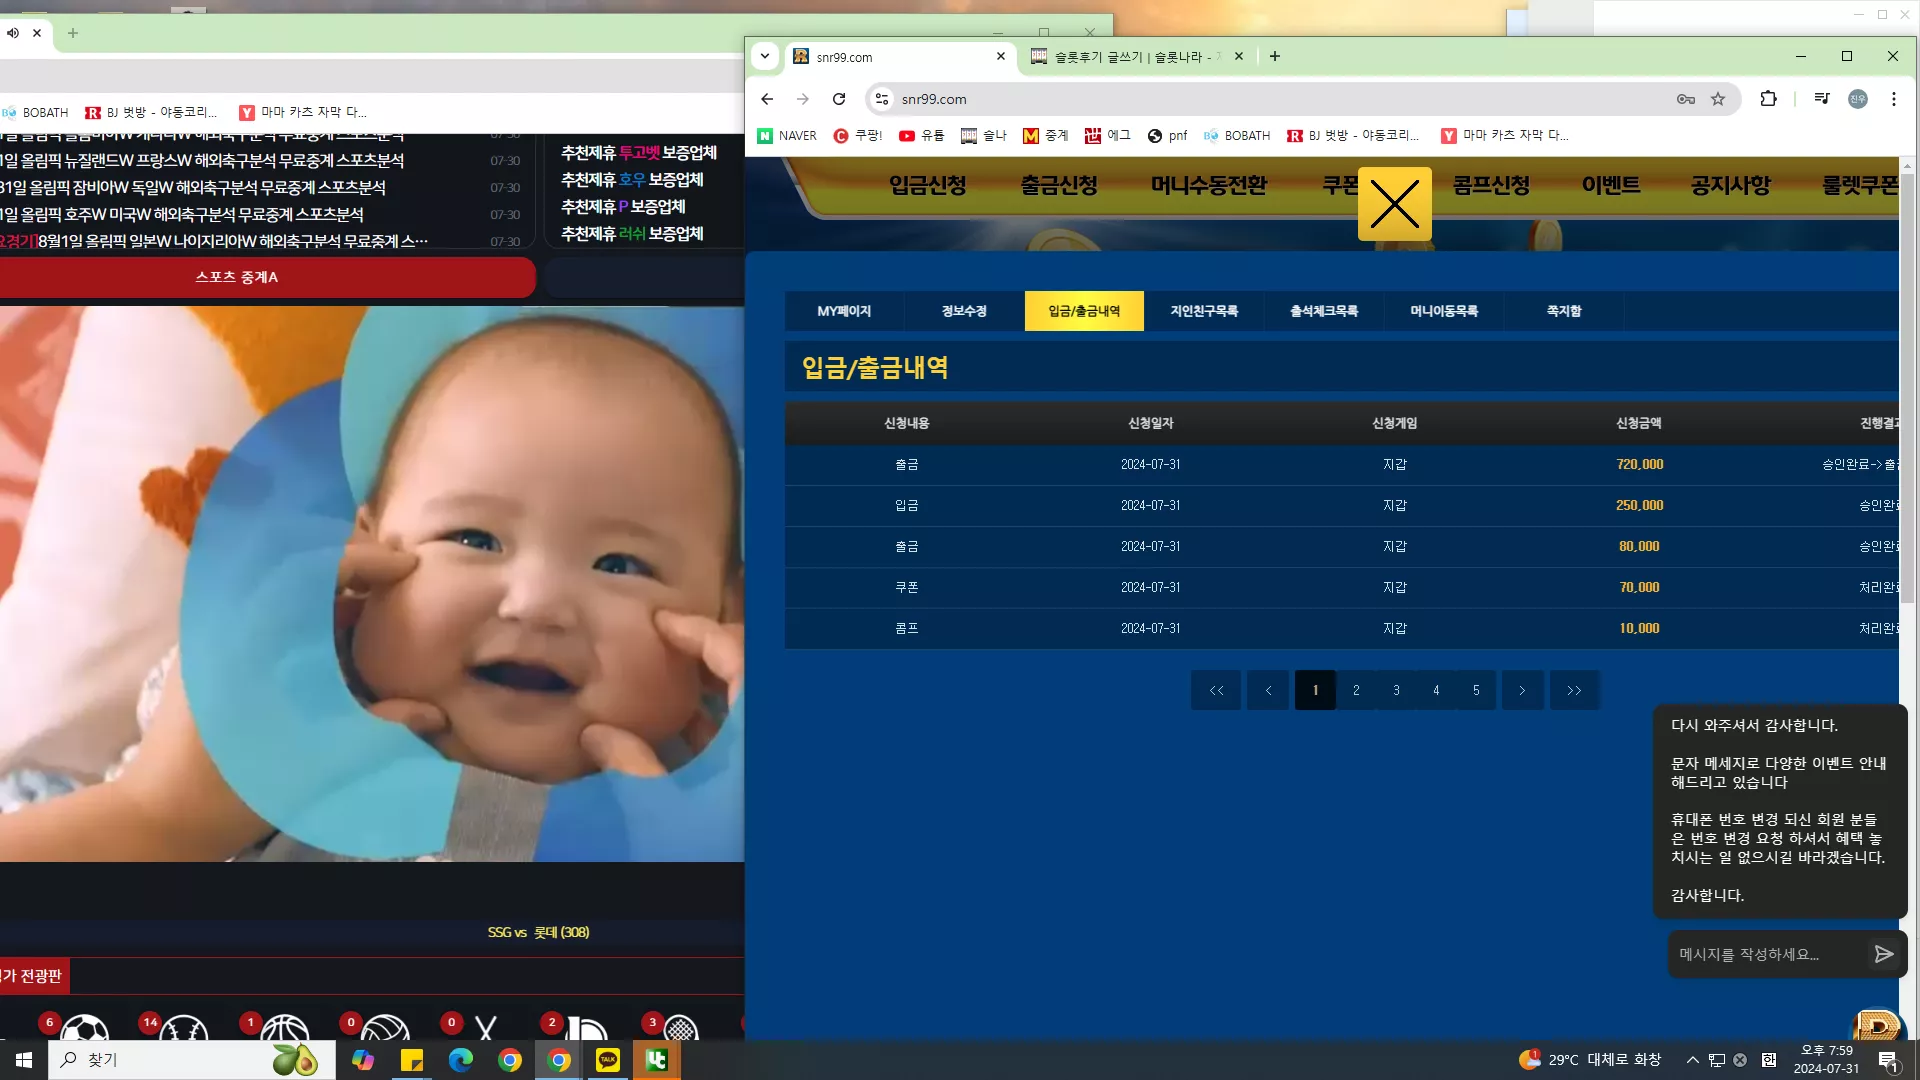1920x1080 pixels.
Task: Open the NAVER bookmark
Action: click(787, 136)
